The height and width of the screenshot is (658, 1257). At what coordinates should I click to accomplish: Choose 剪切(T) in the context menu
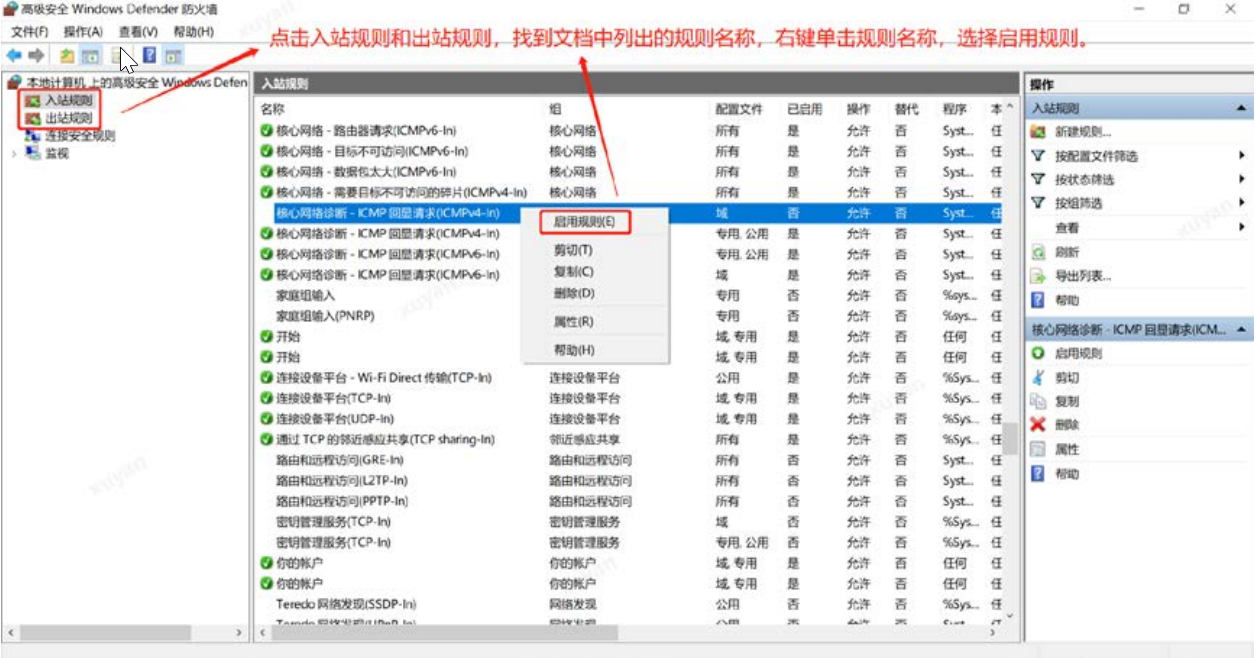point(573,250)
